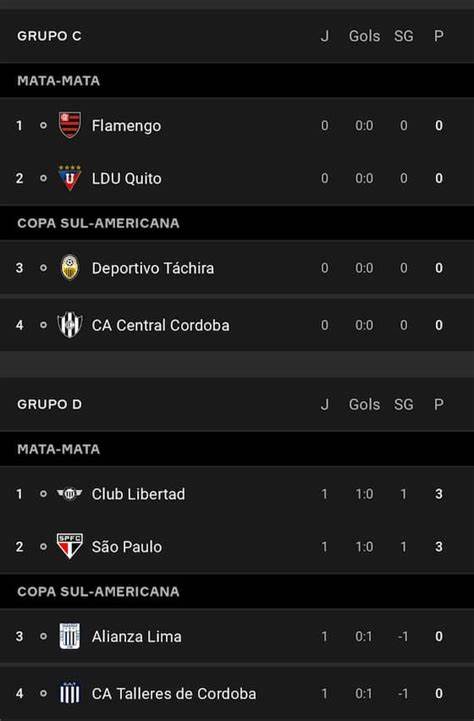This screenshot has height=721, width=474.
Task: Click the Alianza Lima crest
Action: click(x=70, y=636)
